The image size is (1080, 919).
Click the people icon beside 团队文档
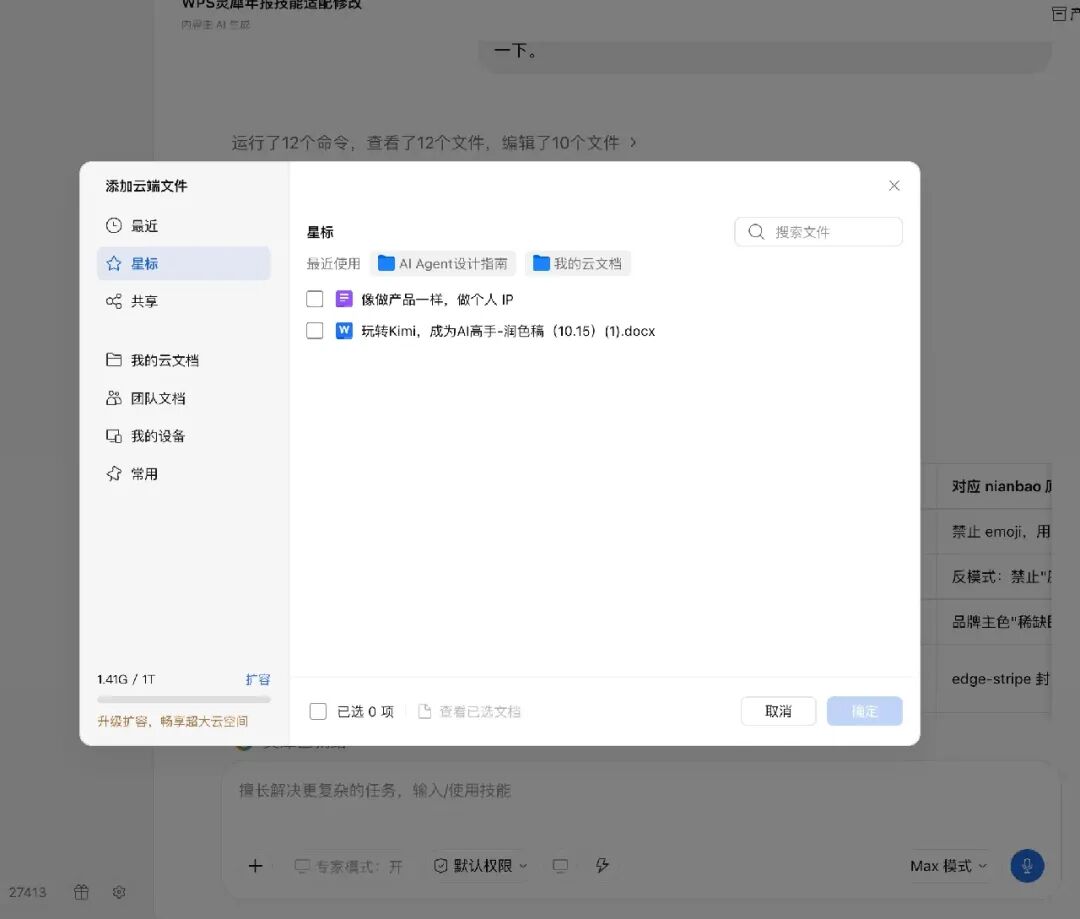point(114,398)
